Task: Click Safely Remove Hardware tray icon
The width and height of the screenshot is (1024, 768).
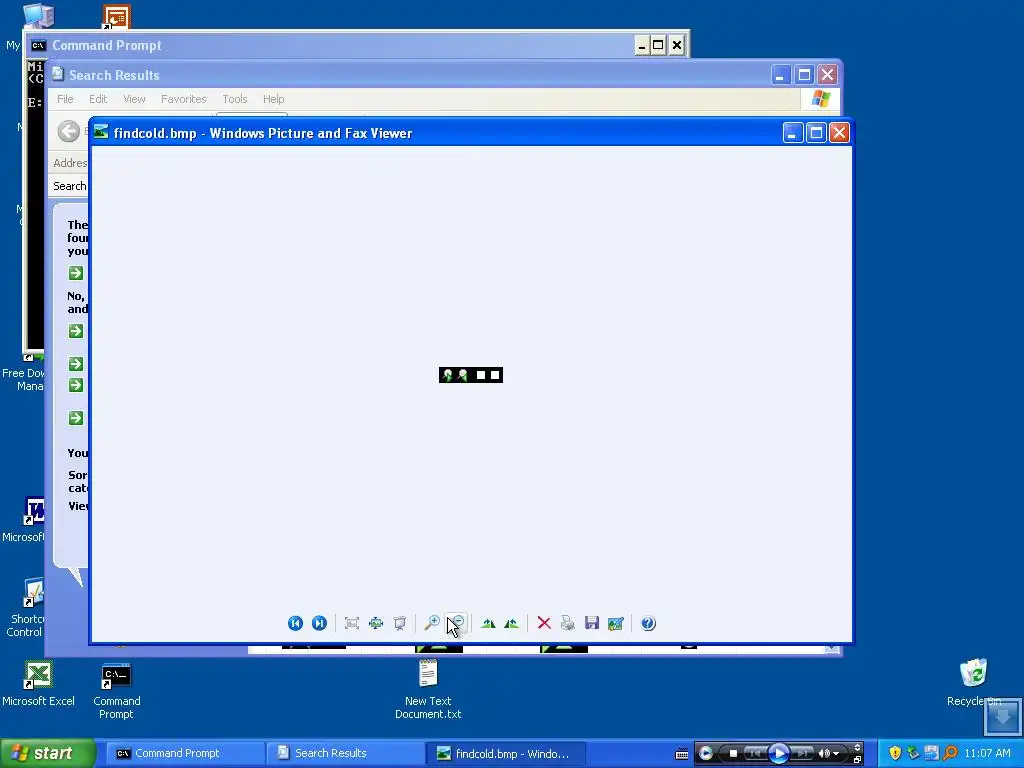Action: [913, 753]
